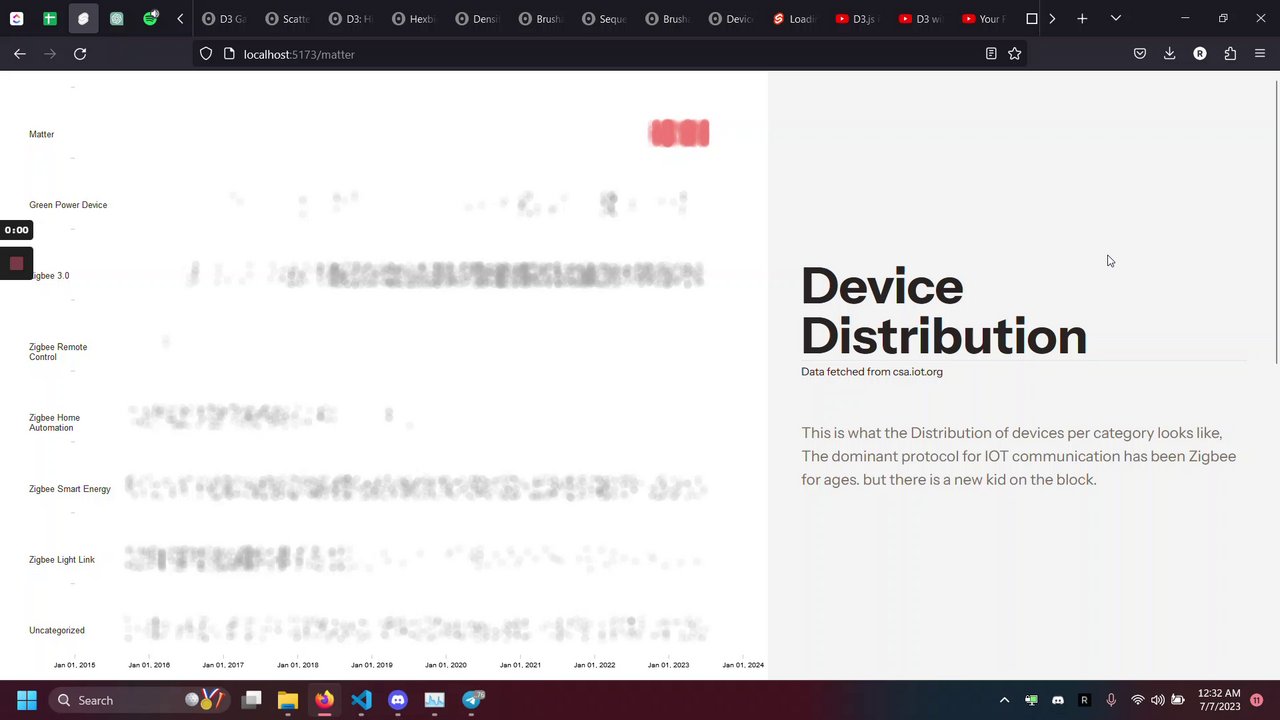Click the 'Uncategorized' label

[57, 631]
